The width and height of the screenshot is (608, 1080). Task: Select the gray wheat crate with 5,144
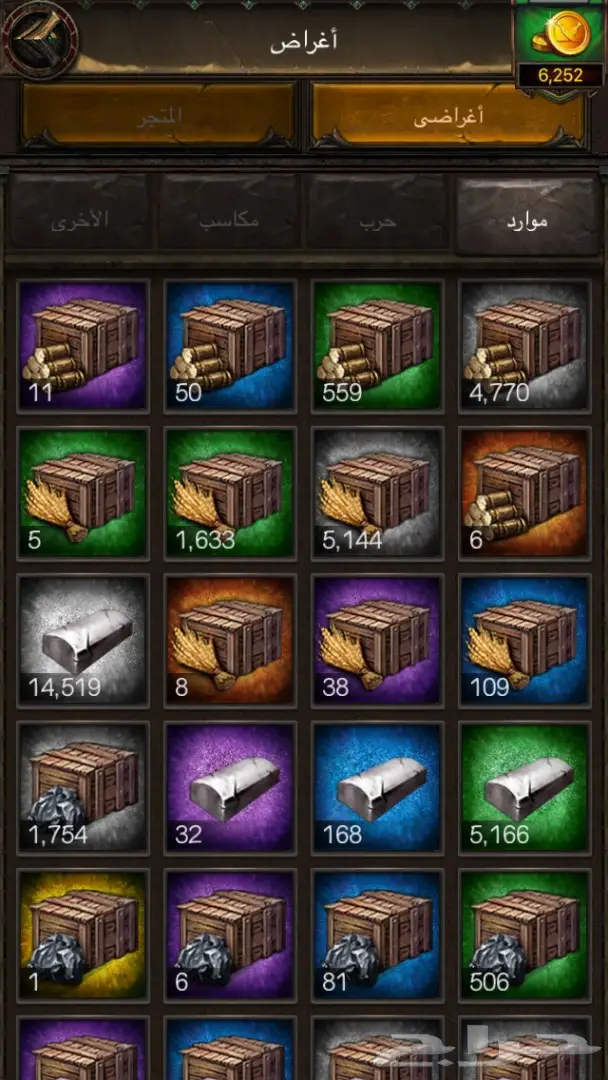click(378, 493)
